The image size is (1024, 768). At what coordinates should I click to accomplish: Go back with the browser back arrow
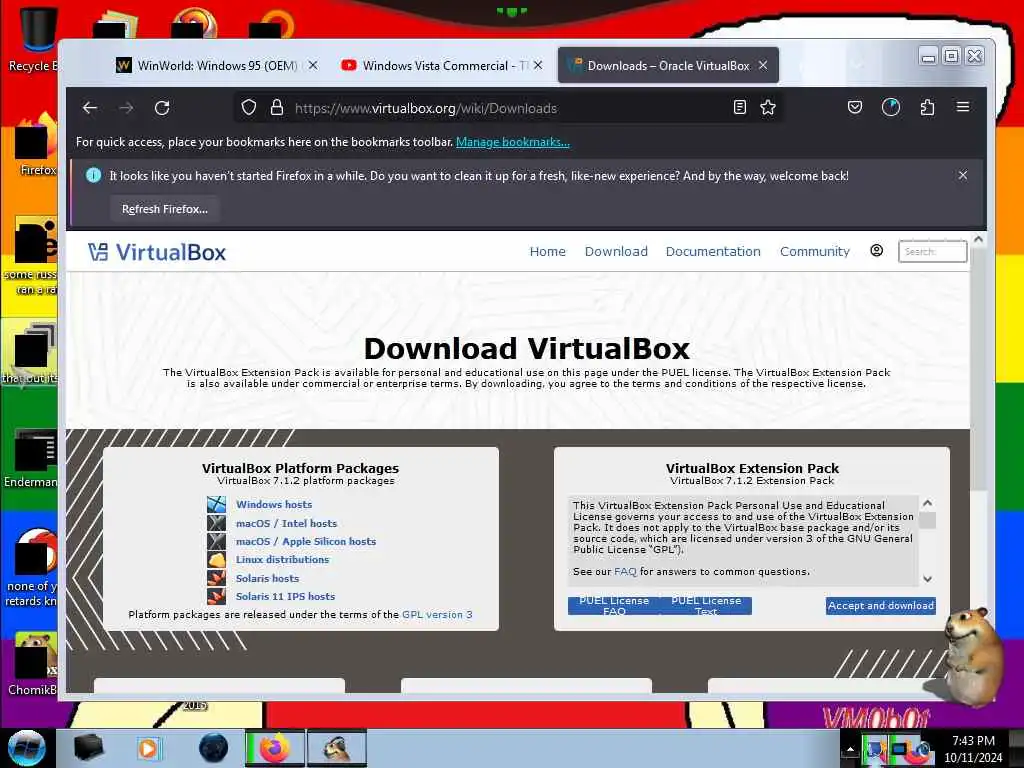coord(90,108)
